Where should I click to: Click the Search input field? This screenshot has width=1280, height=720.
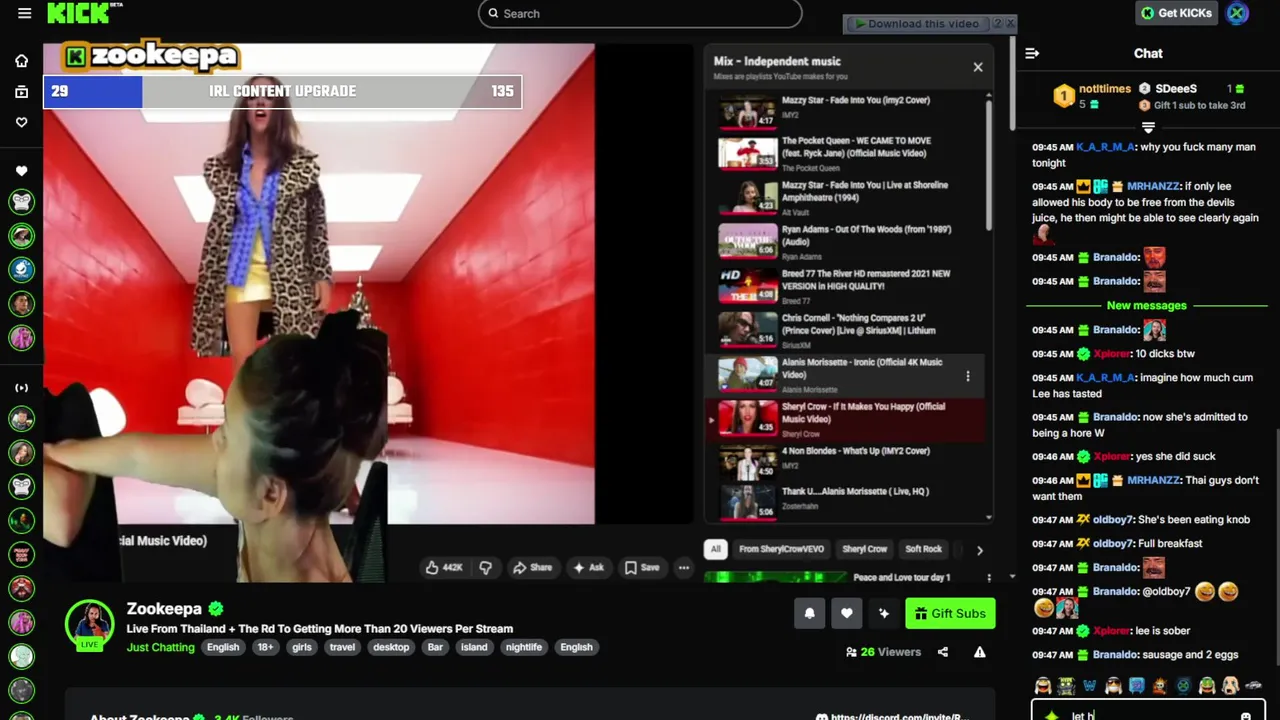640,13
